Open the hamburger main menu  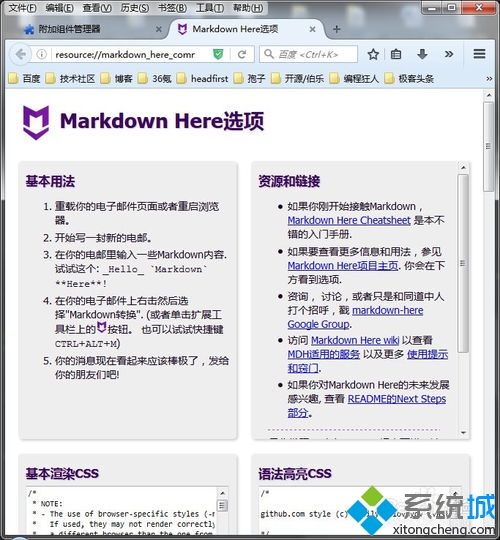(479, 54)
